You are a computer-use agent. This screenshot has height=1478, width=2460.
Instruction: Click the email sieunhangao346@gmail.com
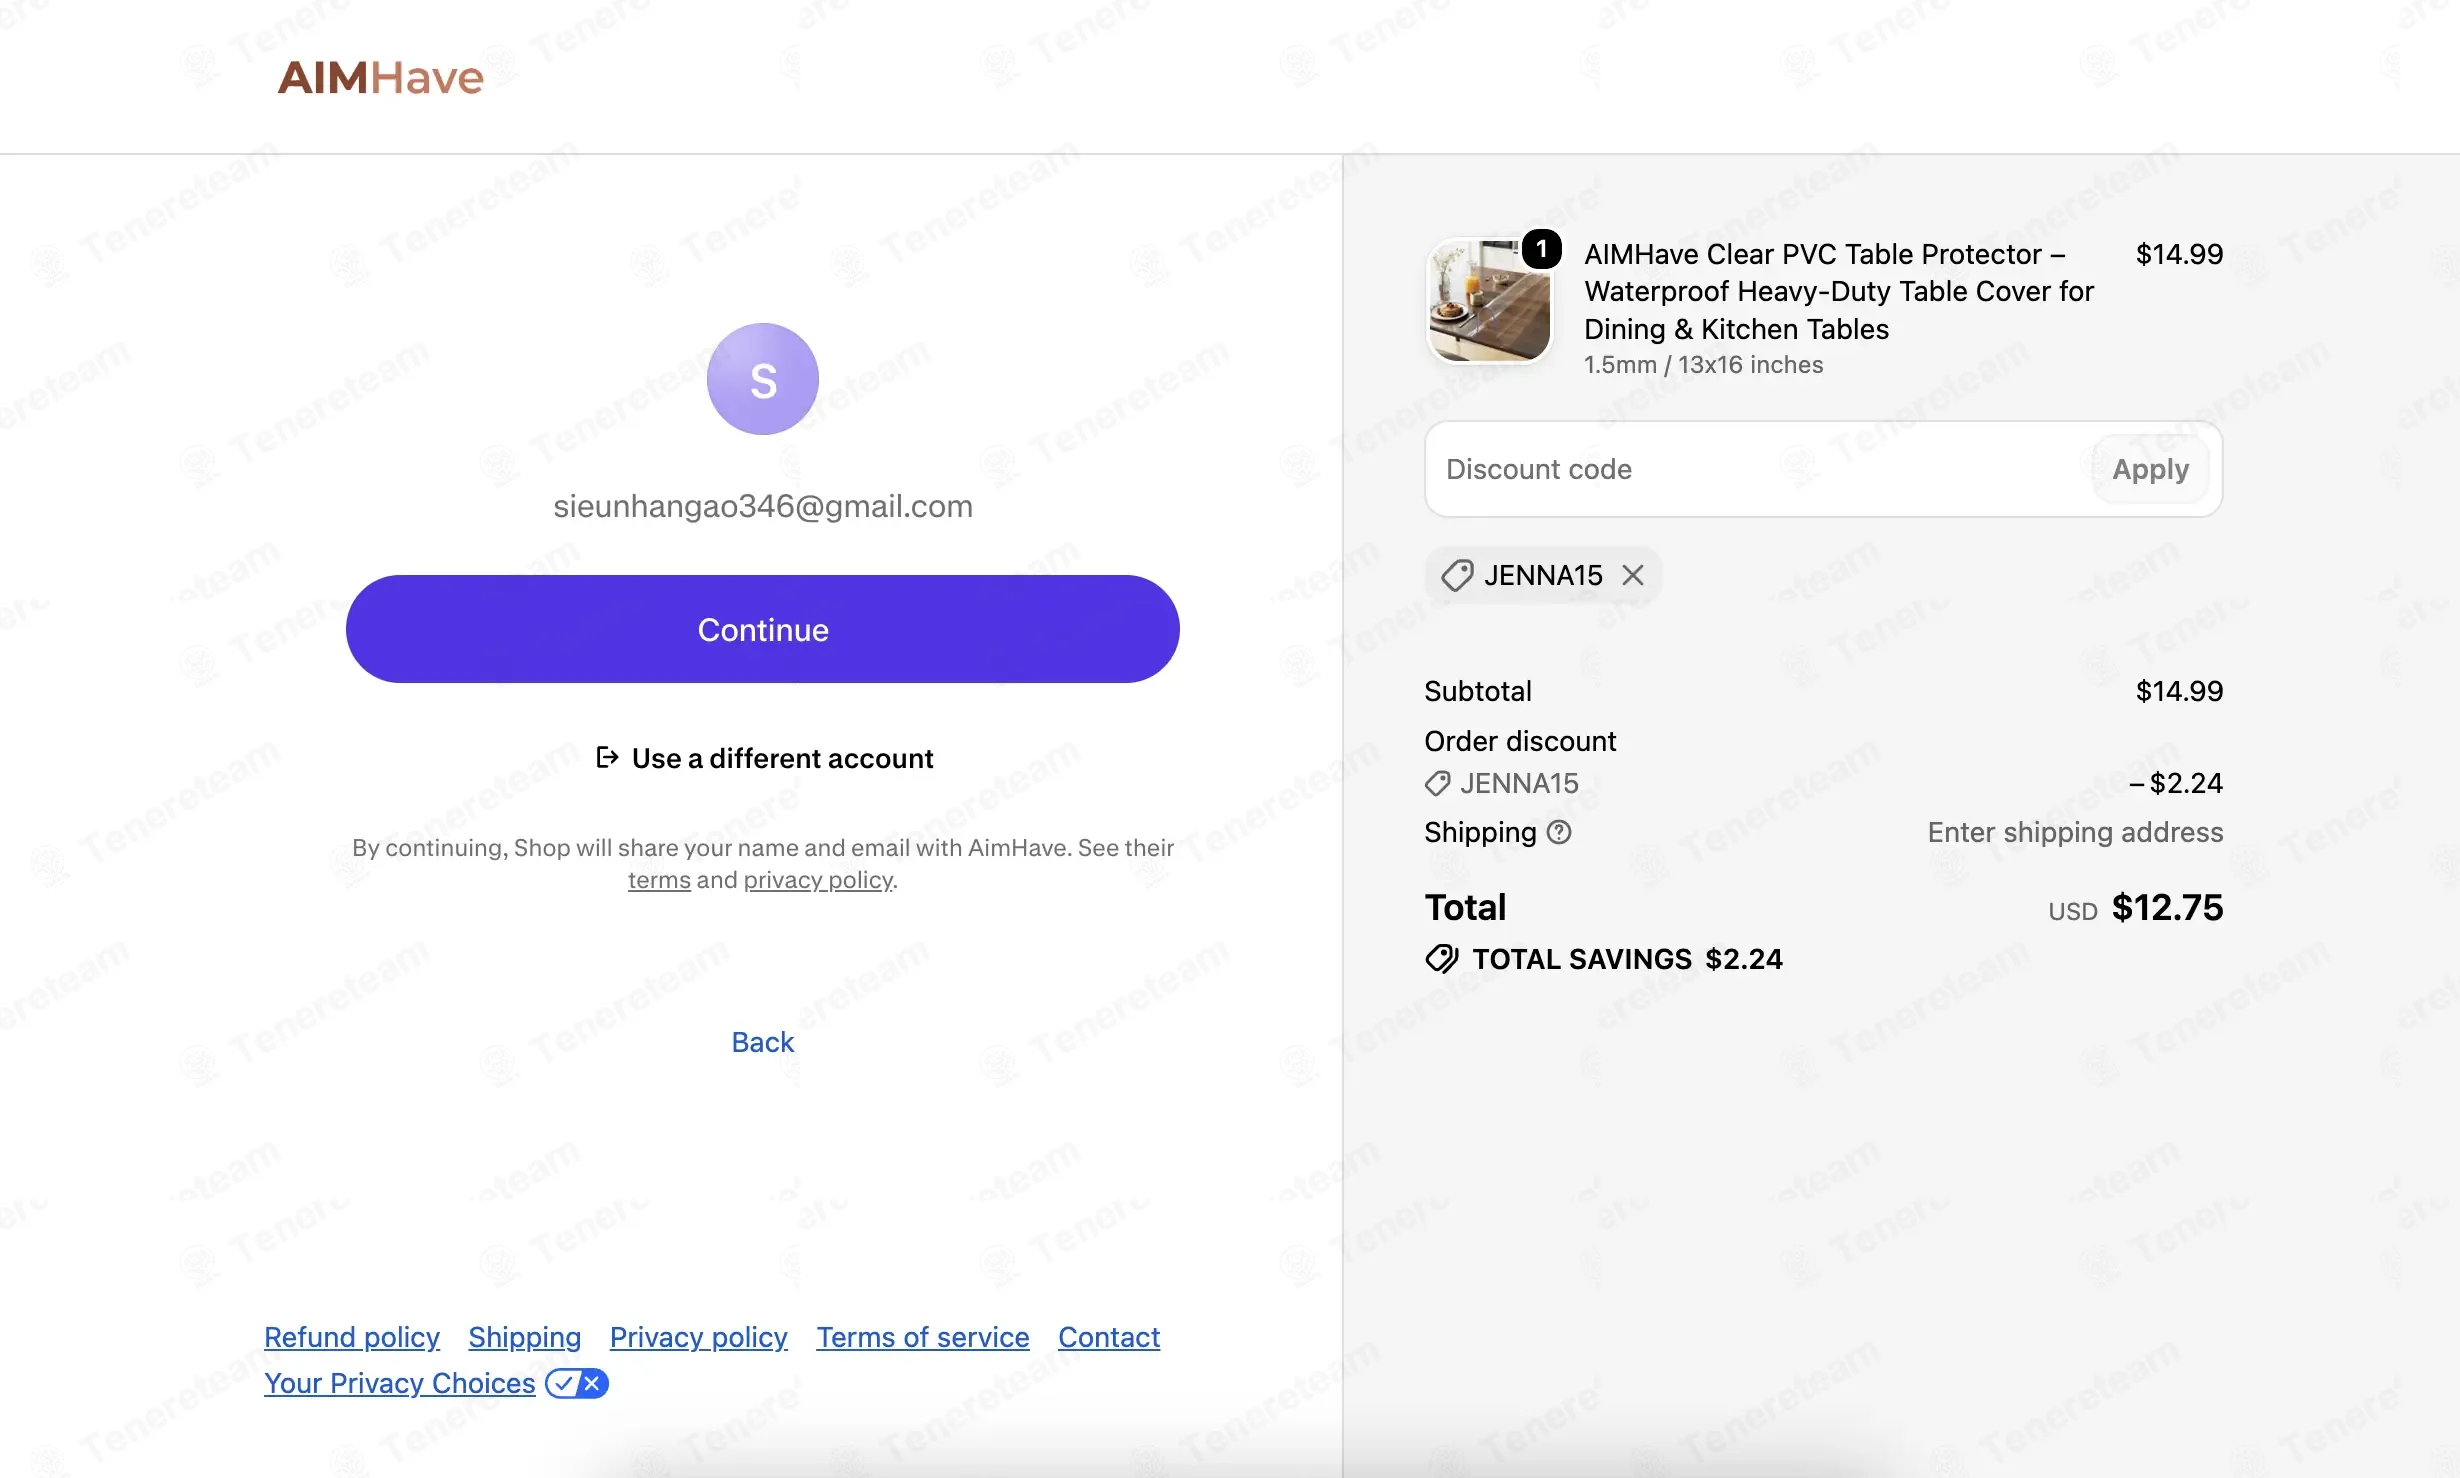point(763,506)
